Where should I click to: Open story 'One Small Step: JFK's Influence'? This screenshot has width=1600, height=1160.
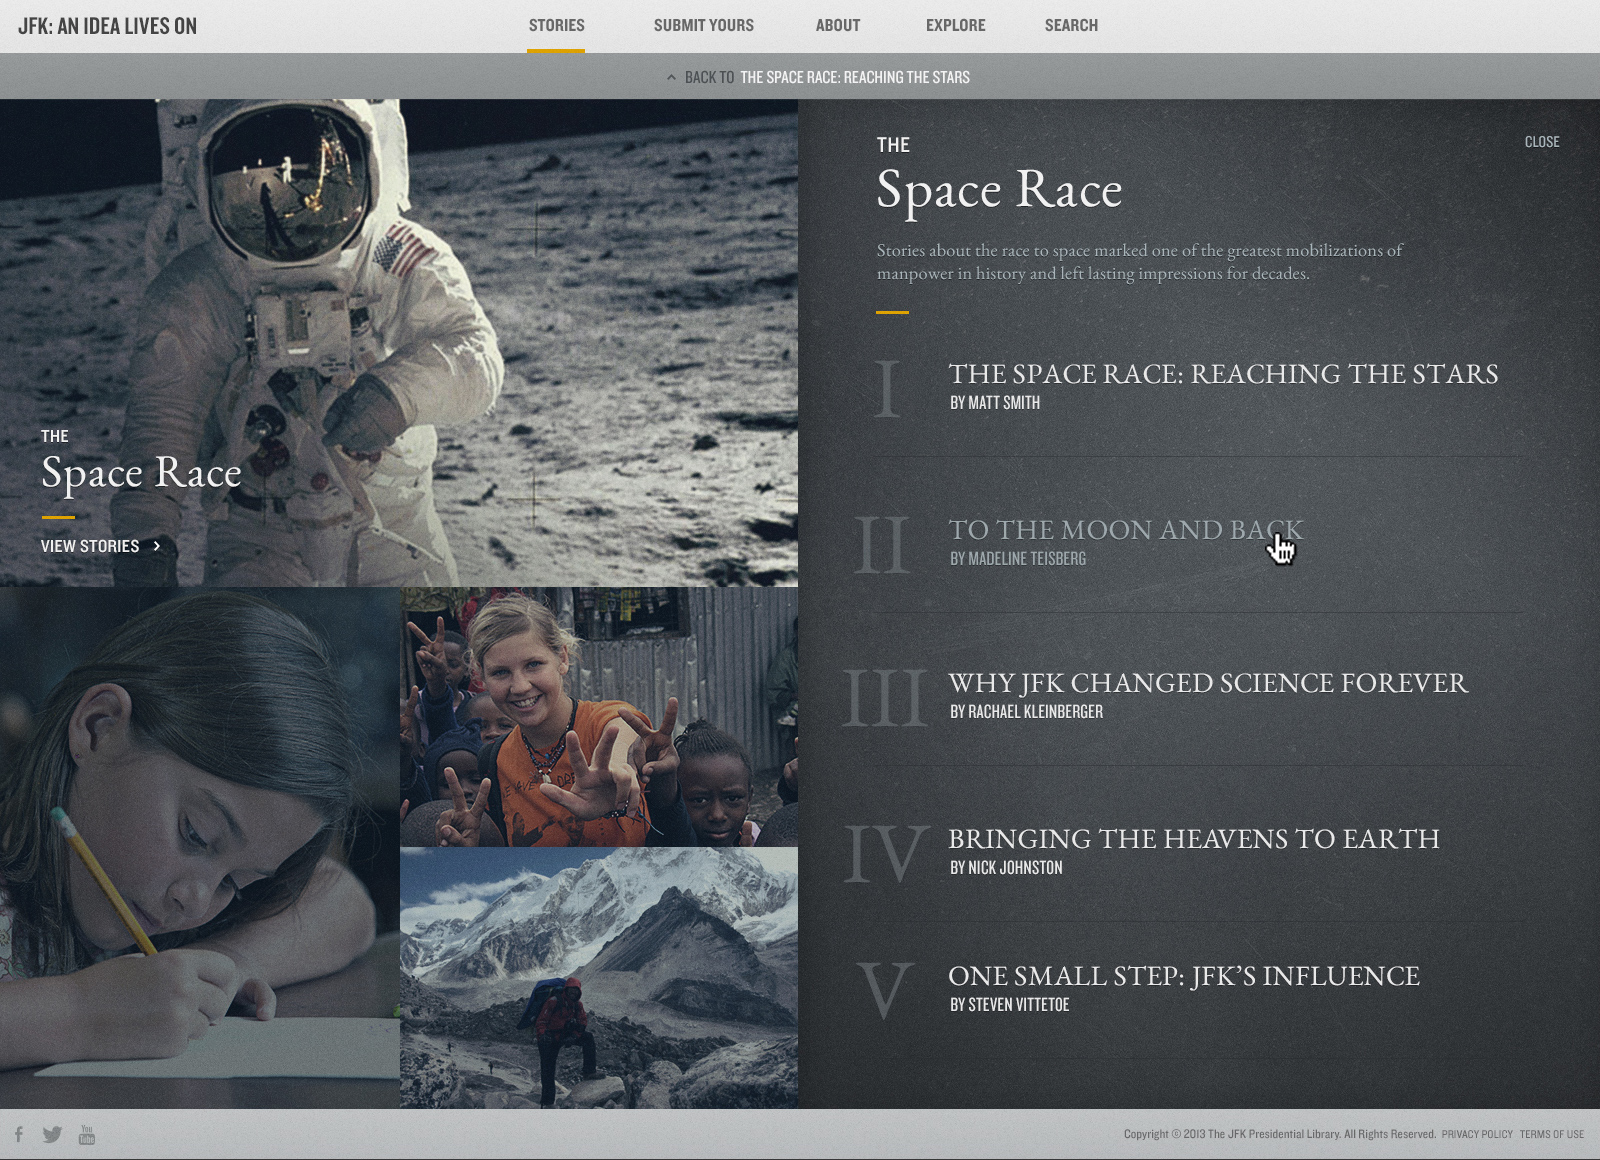tap(1184, 976)
